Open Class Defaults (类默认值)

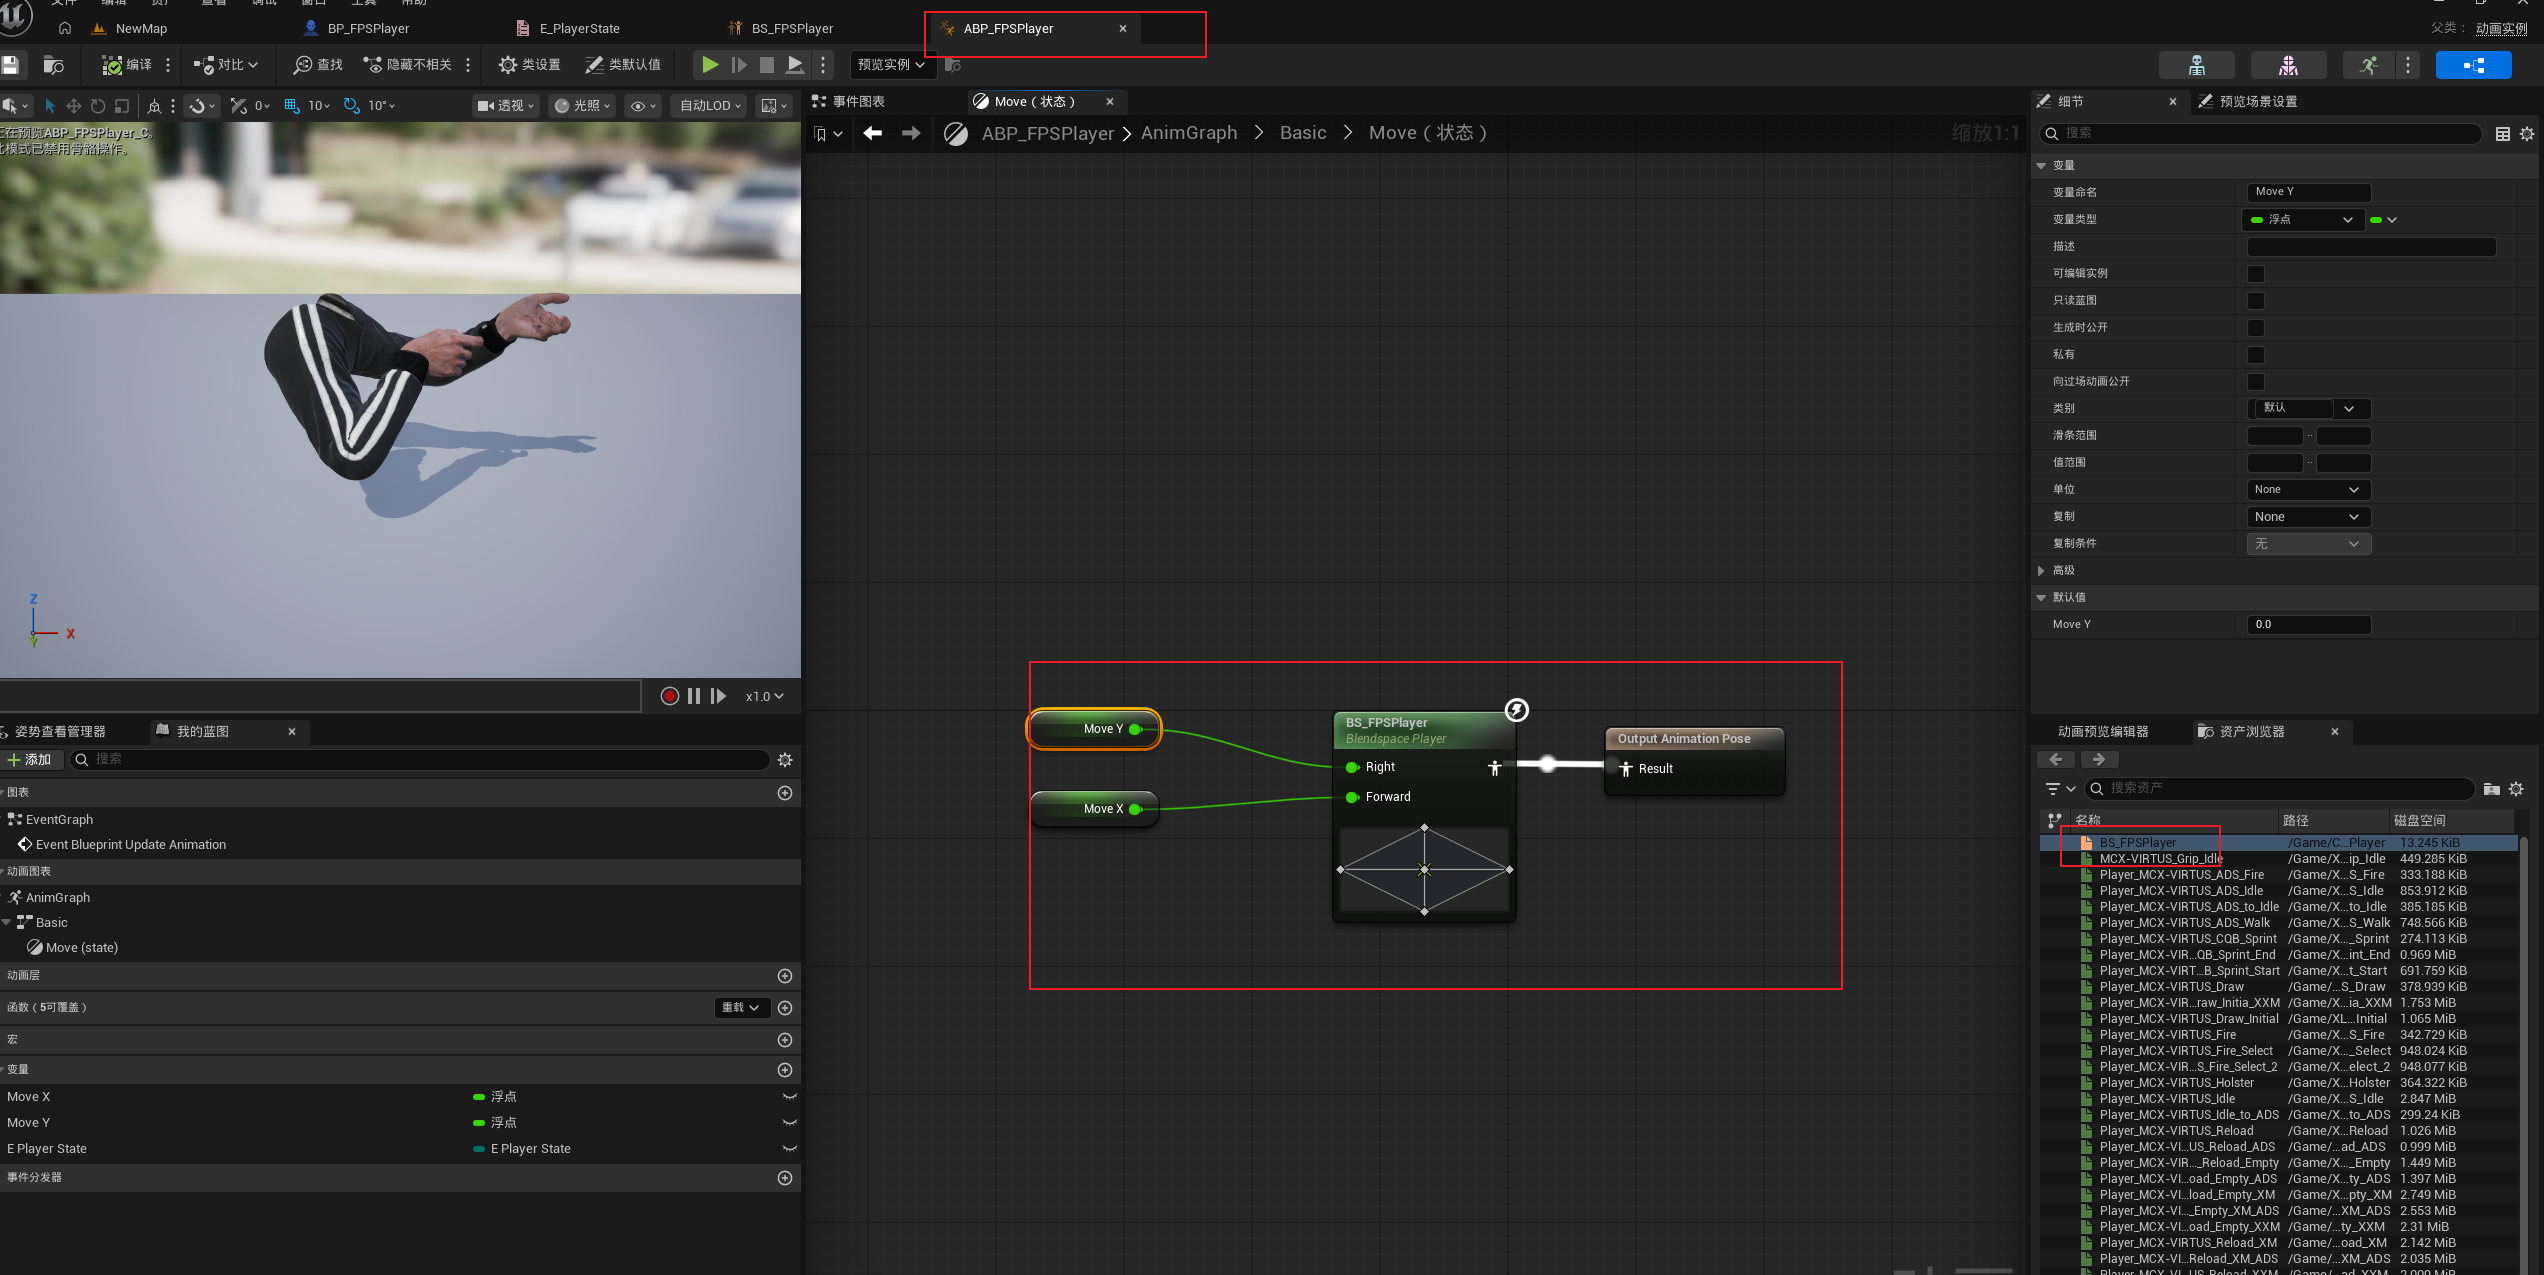pyautogui.click(x=623, y=65)
